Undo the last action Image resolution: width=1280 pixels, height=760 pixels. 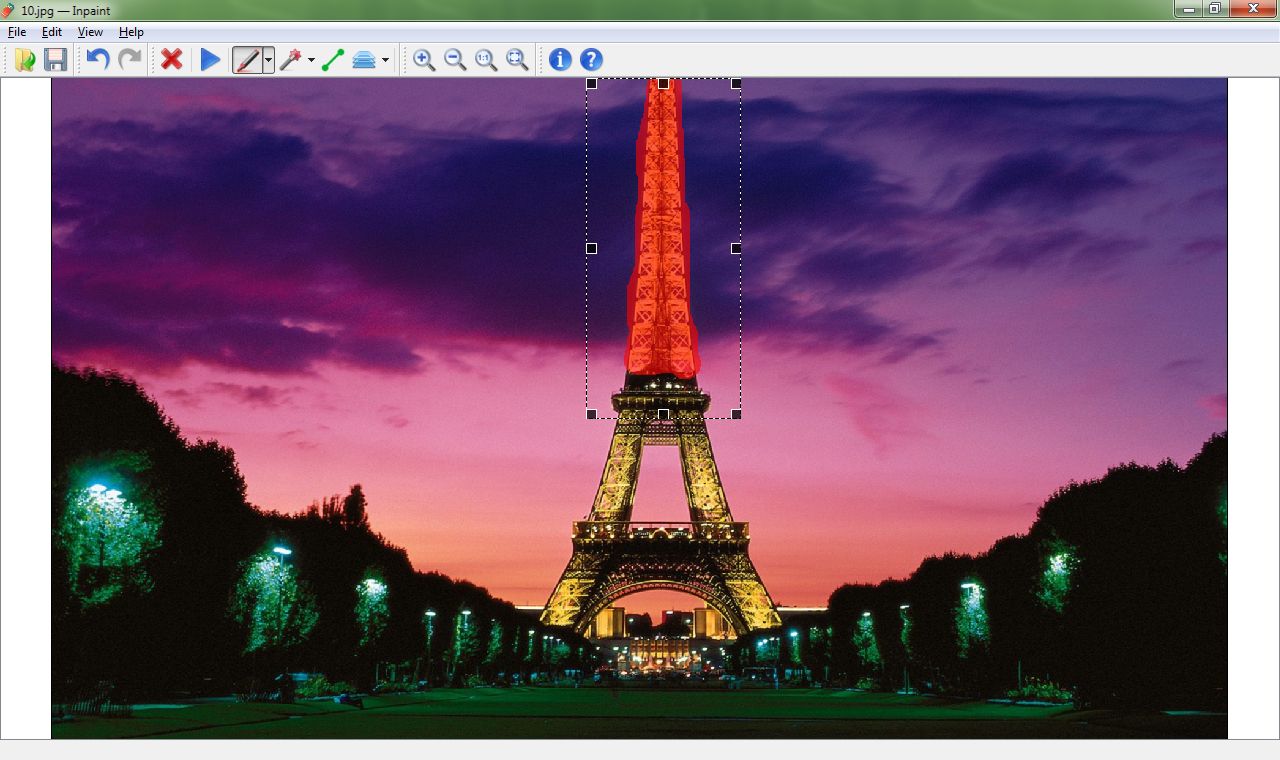(98, 60)
